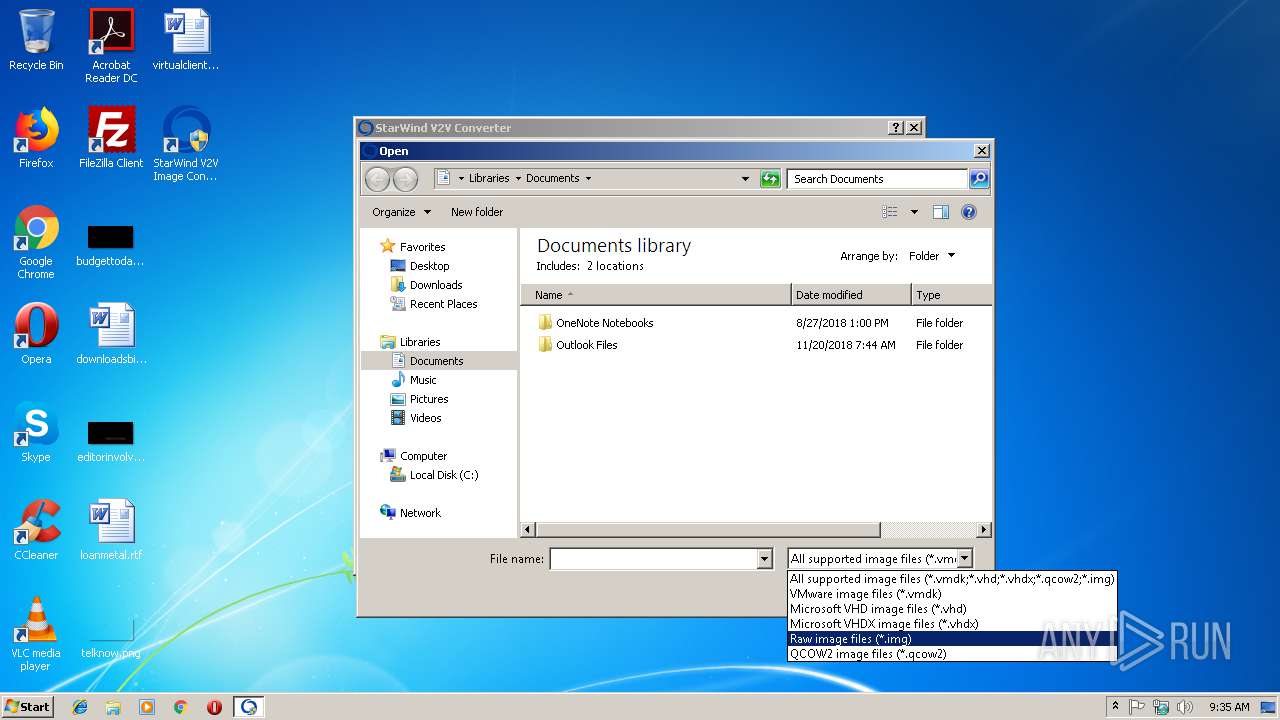Click the Windows Media Player taskbar icon
The height and width of the screenshot is (720, 1280).
[147, 707]
